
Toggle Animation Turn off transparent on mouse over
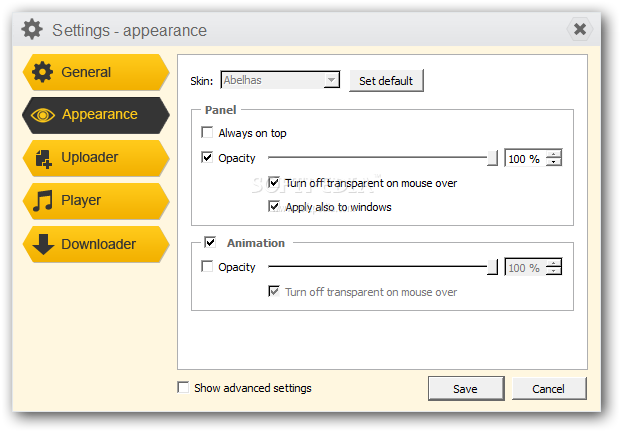(274, 291)
